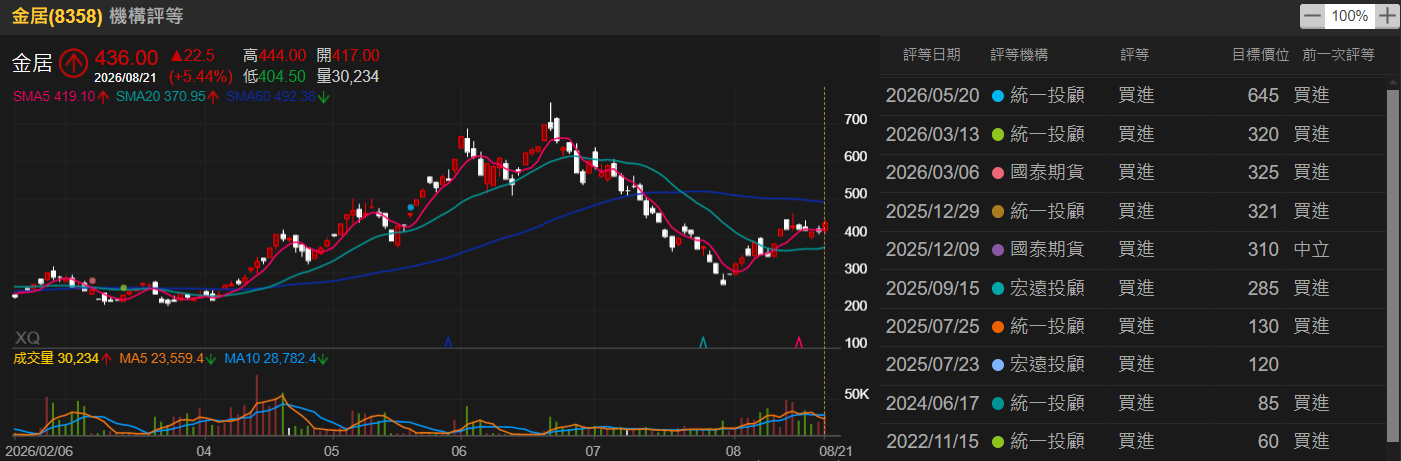Click the ratings list vertical scrollbar
The image size is (1401, 461).
pyautogui.click(x=1392, y=264)
